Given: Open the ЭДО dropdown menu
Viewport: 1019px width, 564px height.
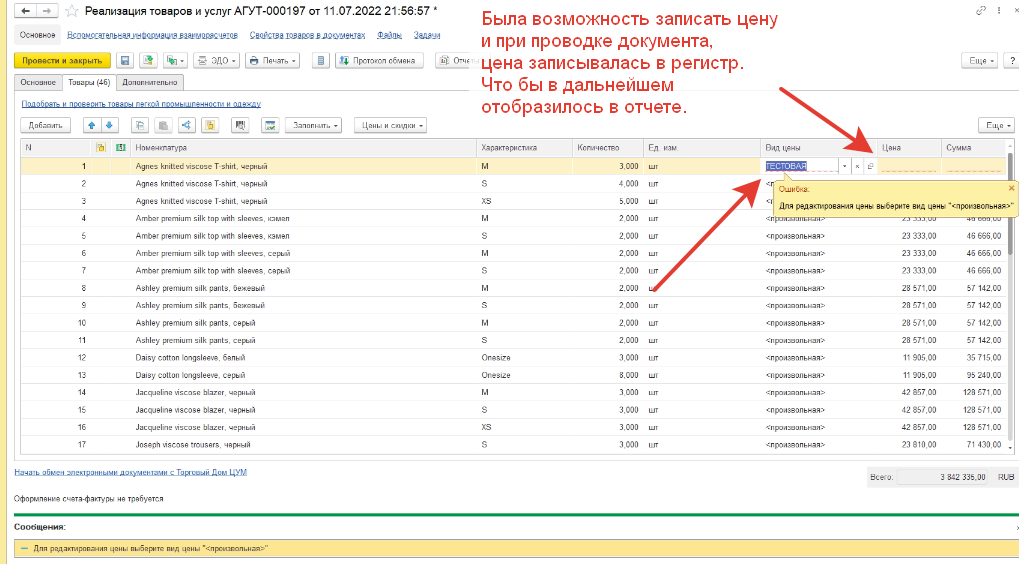Looking at the screenshot, I should click(216, 60).
